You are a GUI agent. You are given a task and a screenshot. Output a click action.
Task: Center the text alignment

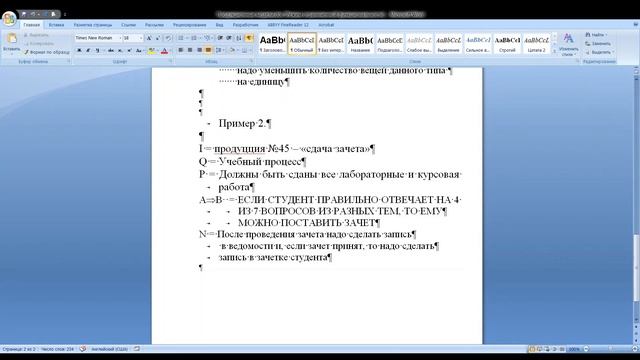tap(190, 50)
